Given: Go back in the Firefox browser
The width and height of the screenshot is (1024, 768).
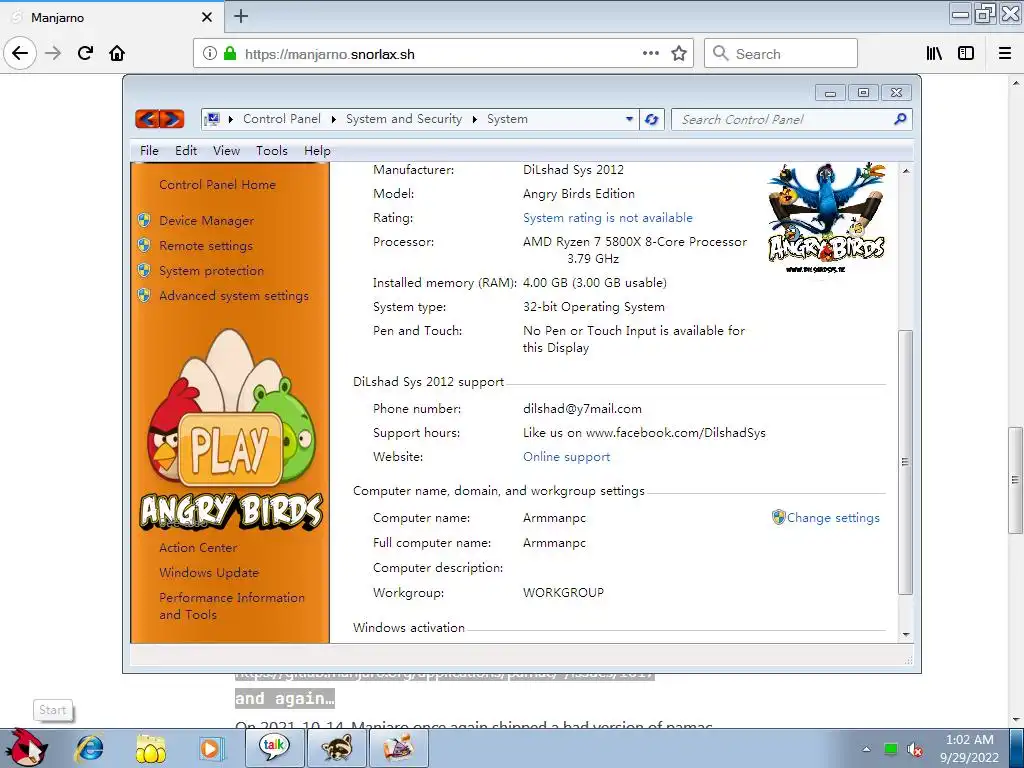Looking at the screenshot, I should (x=20, y=53).
